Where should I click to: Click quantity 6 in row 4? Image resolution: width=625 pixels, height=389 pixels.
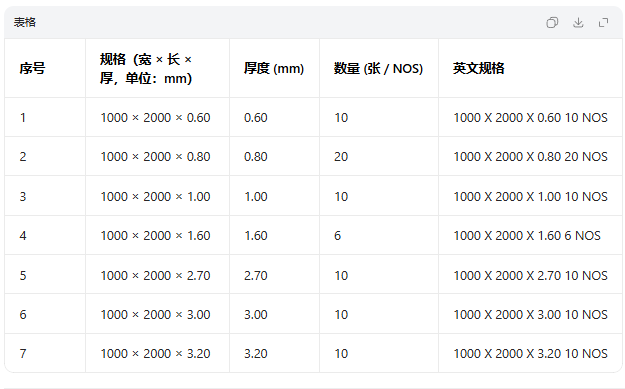[x=337, y=236]
